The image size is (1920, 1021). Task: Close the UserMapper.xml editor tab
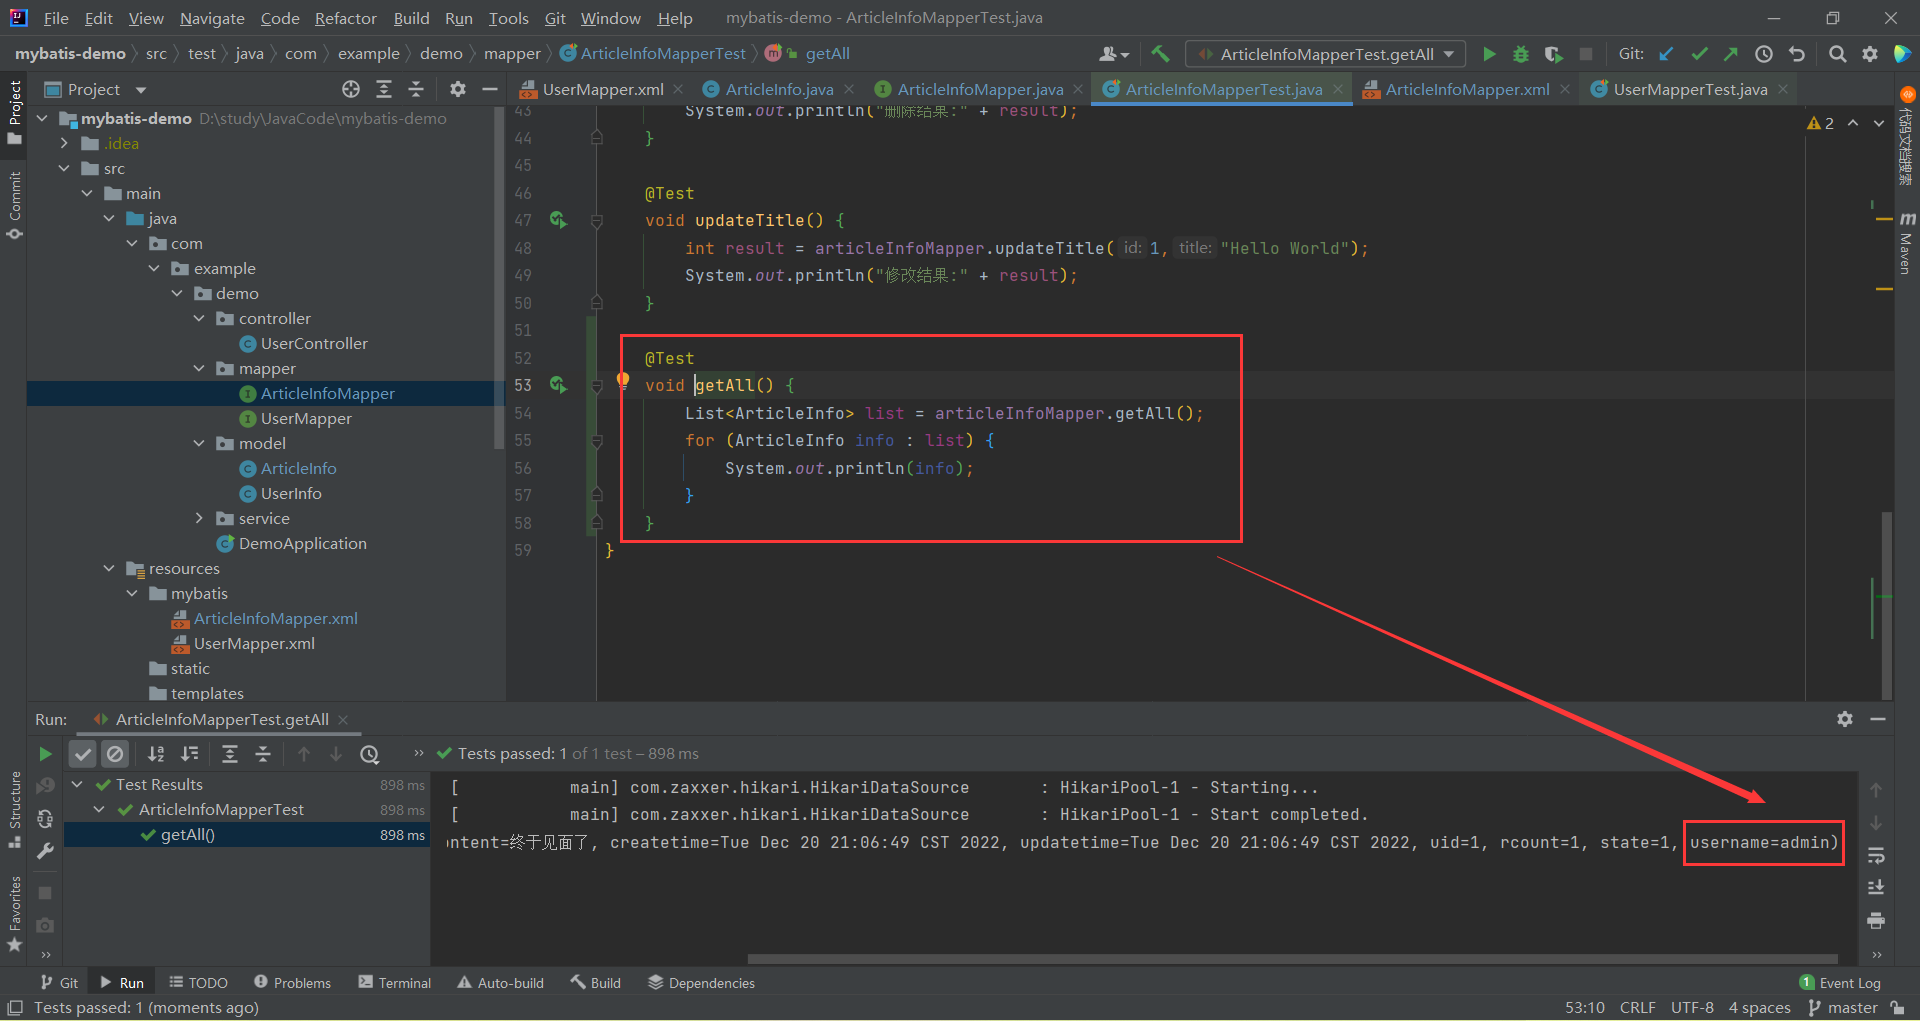[x=679, y=89]
